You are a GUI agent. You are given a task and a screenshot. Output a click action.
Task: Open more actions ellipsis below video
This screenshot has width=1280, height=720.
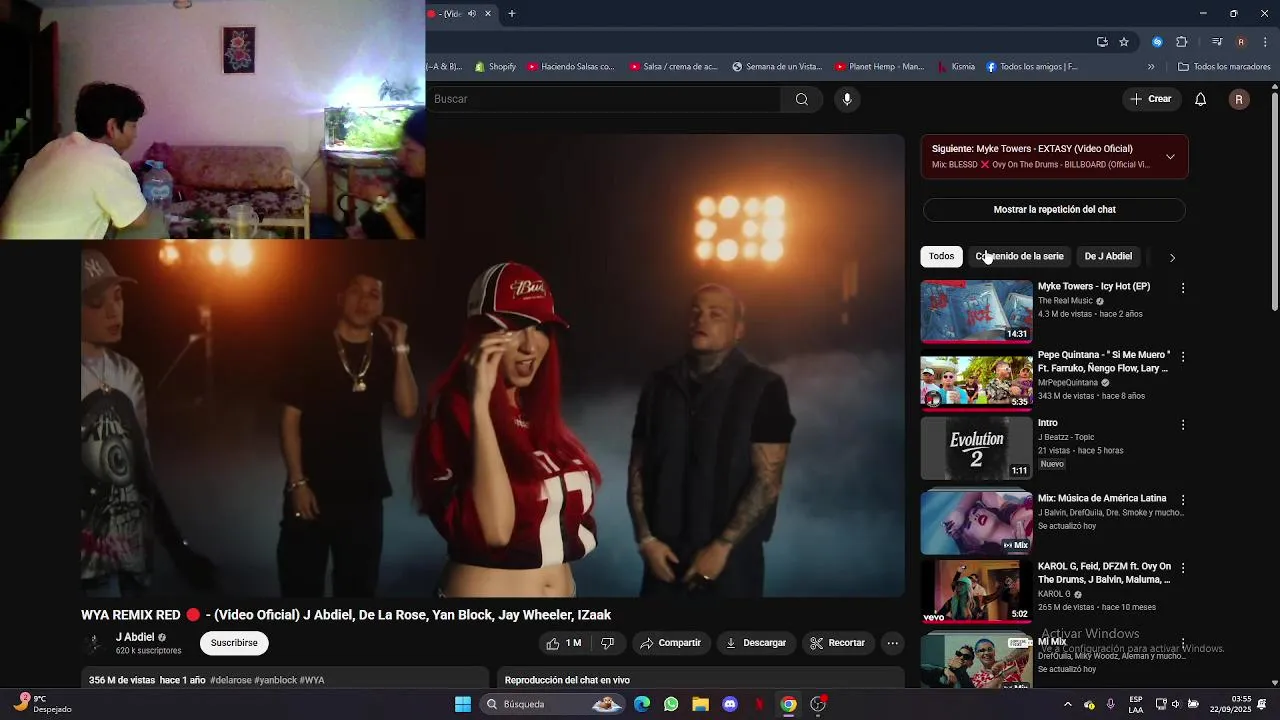click(x=893, y=643)
